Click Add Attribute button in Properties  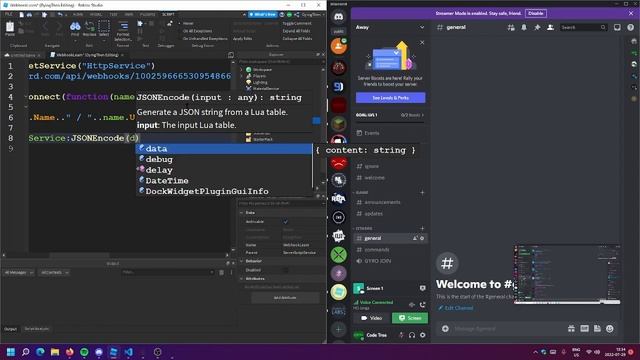point(285,298)
